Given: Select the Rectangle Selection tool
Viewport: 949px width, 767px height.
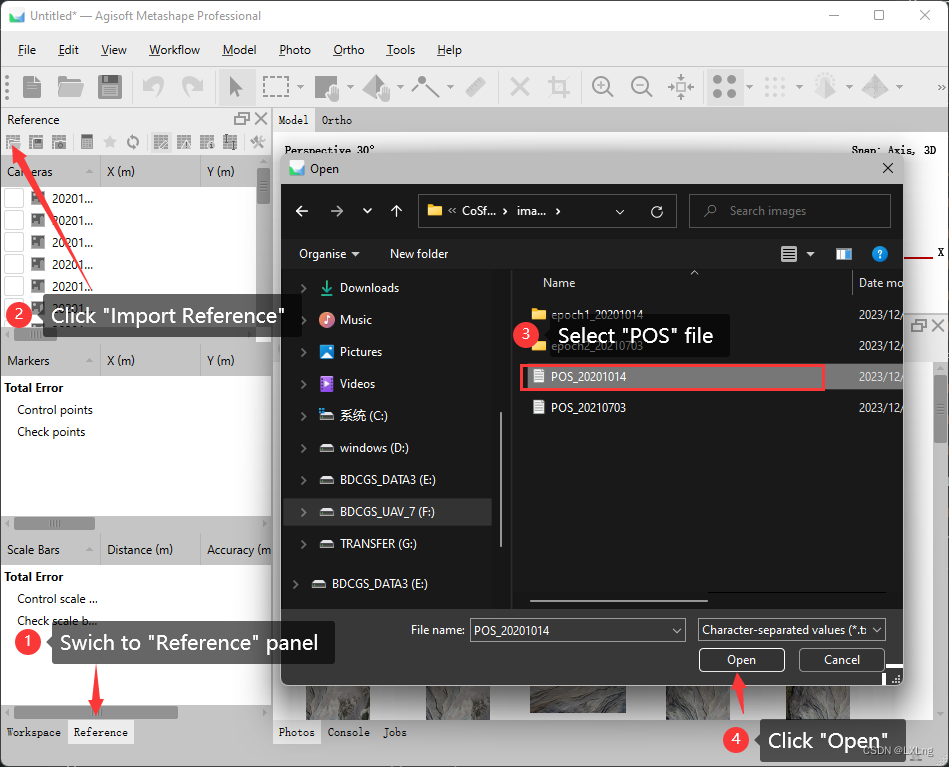Looking at the screenshot, I should (x=275, y=87).
